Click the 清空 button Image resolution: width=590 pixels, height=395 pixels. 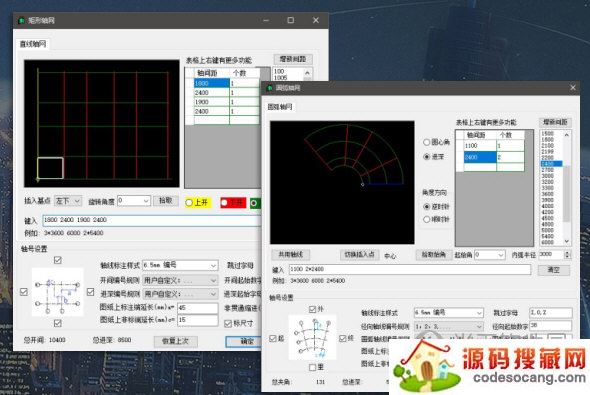pyautogui.click(x=554, y=270)
